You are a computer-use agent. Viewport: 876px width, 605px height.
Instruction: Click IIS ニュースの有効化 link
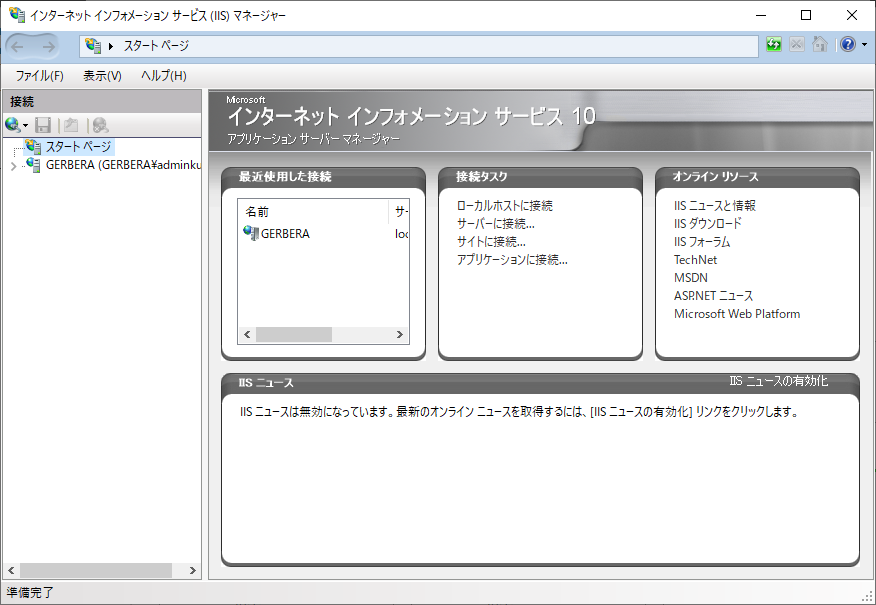[779, 381]
